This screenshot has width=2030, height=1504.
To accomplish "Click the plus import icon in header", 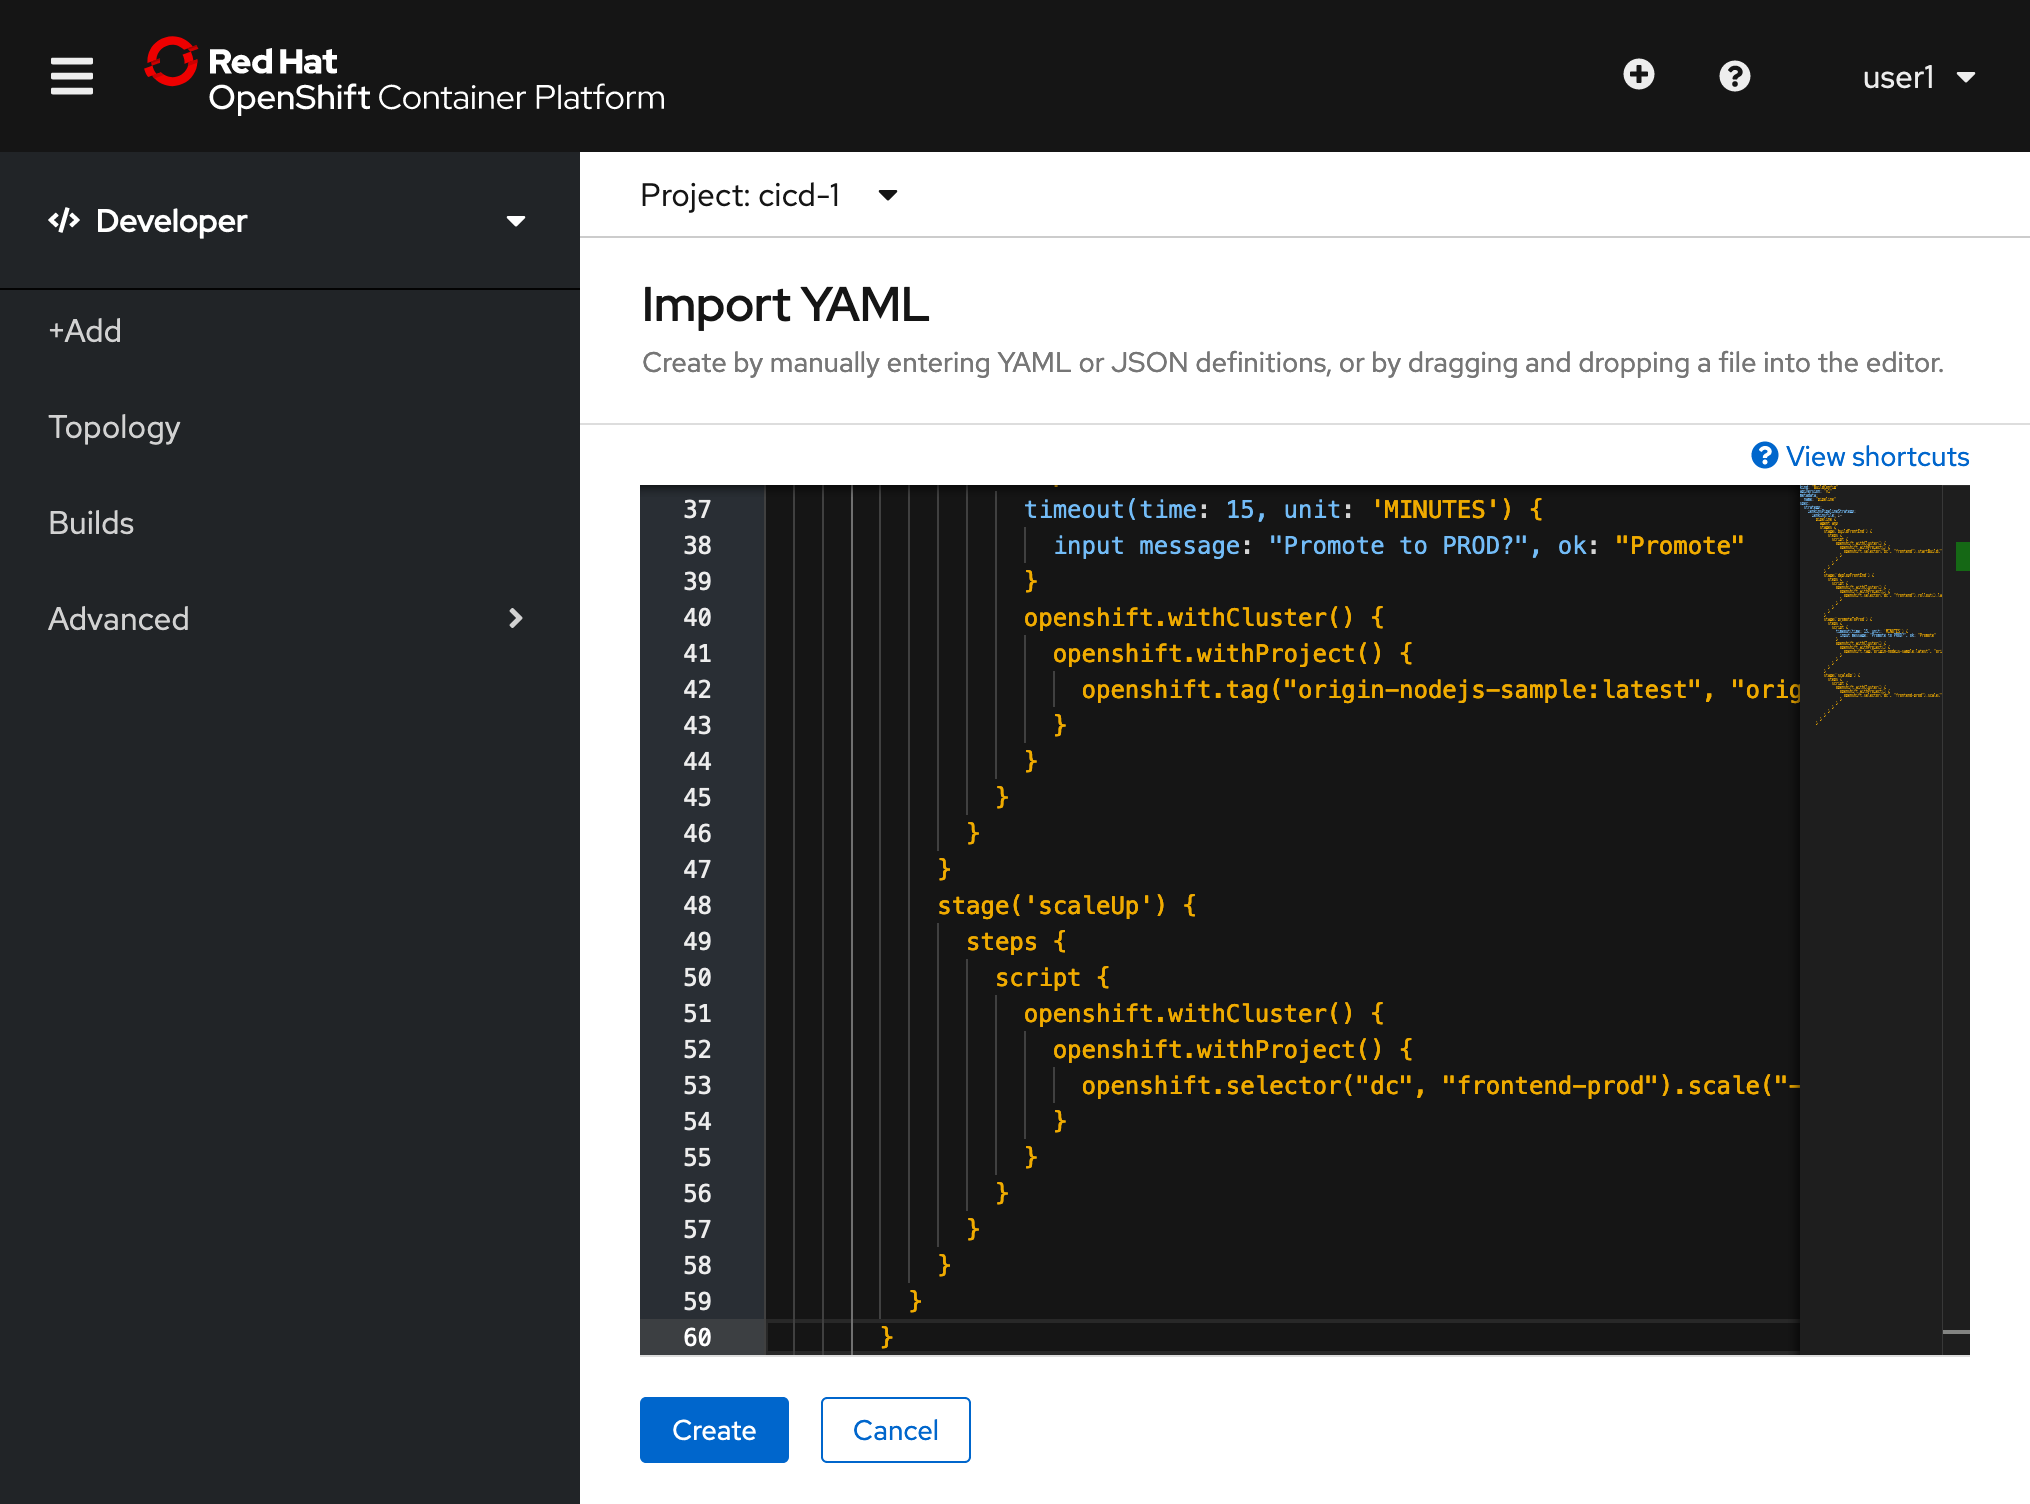I will [x=1638, y=75].
